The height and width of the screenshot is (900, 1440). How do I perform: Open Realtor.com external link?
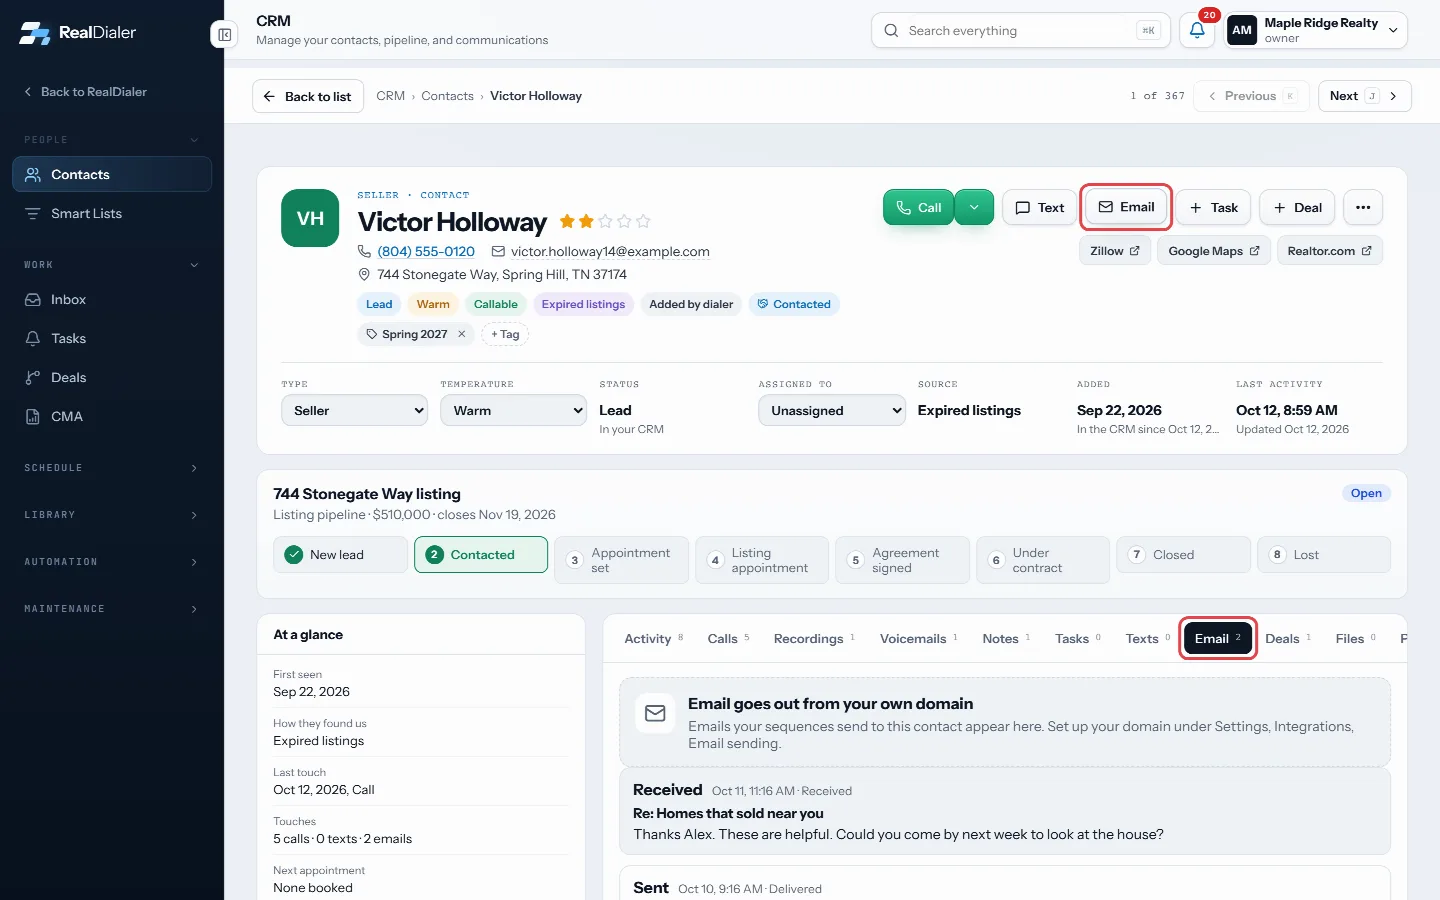tap(1329, 251)
